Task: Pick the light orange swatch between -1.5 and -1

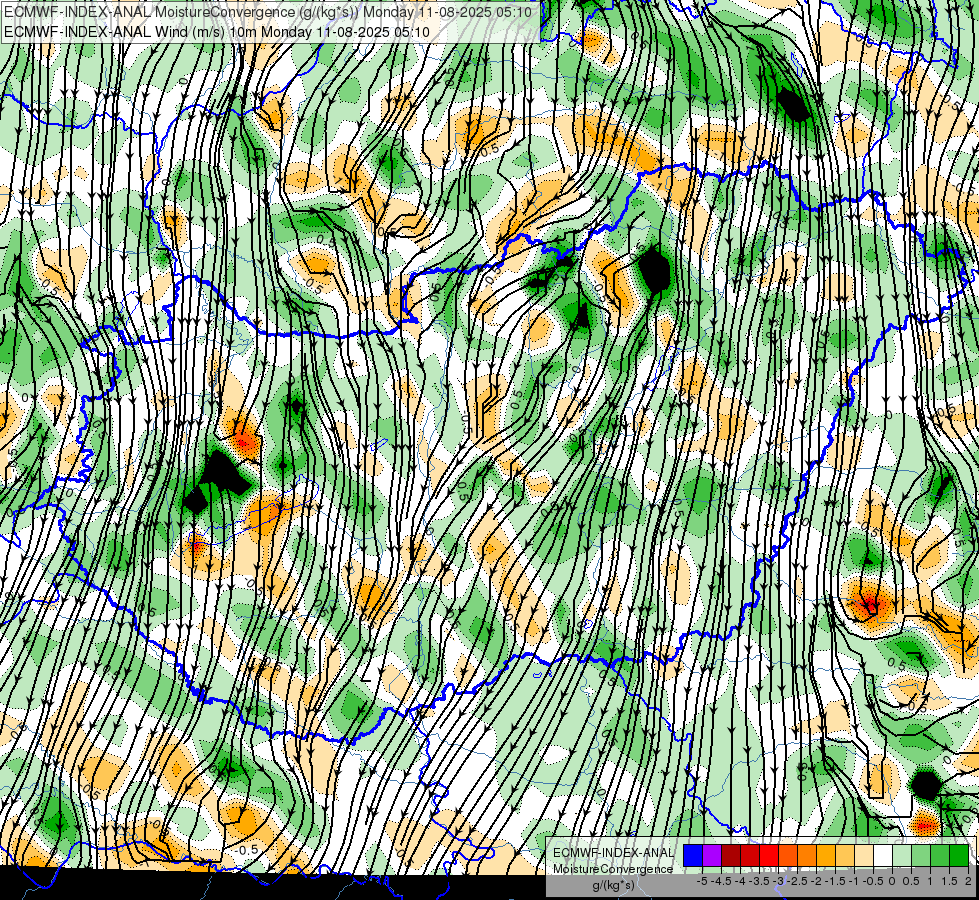Action: (845, 855)
